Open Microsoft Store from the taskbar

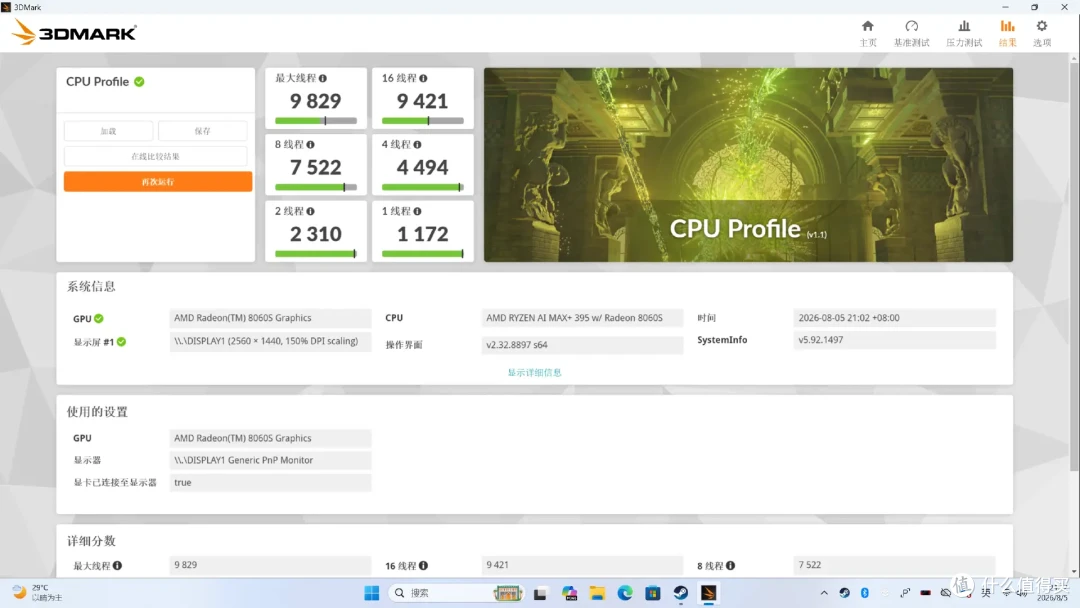652,593
